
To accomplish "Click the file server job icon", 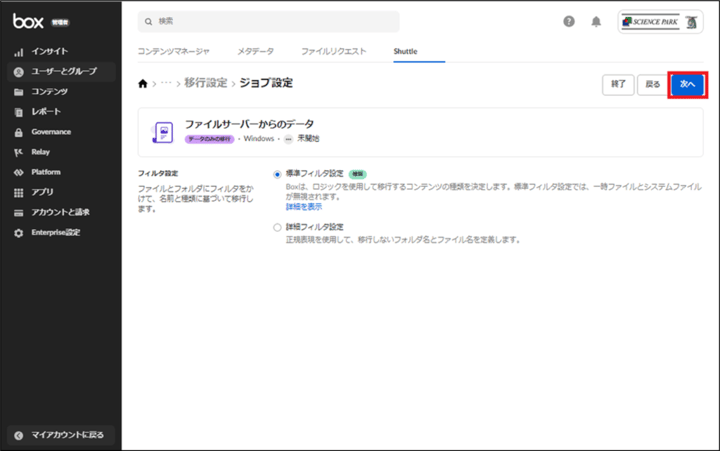I will (x=162, y=132).
